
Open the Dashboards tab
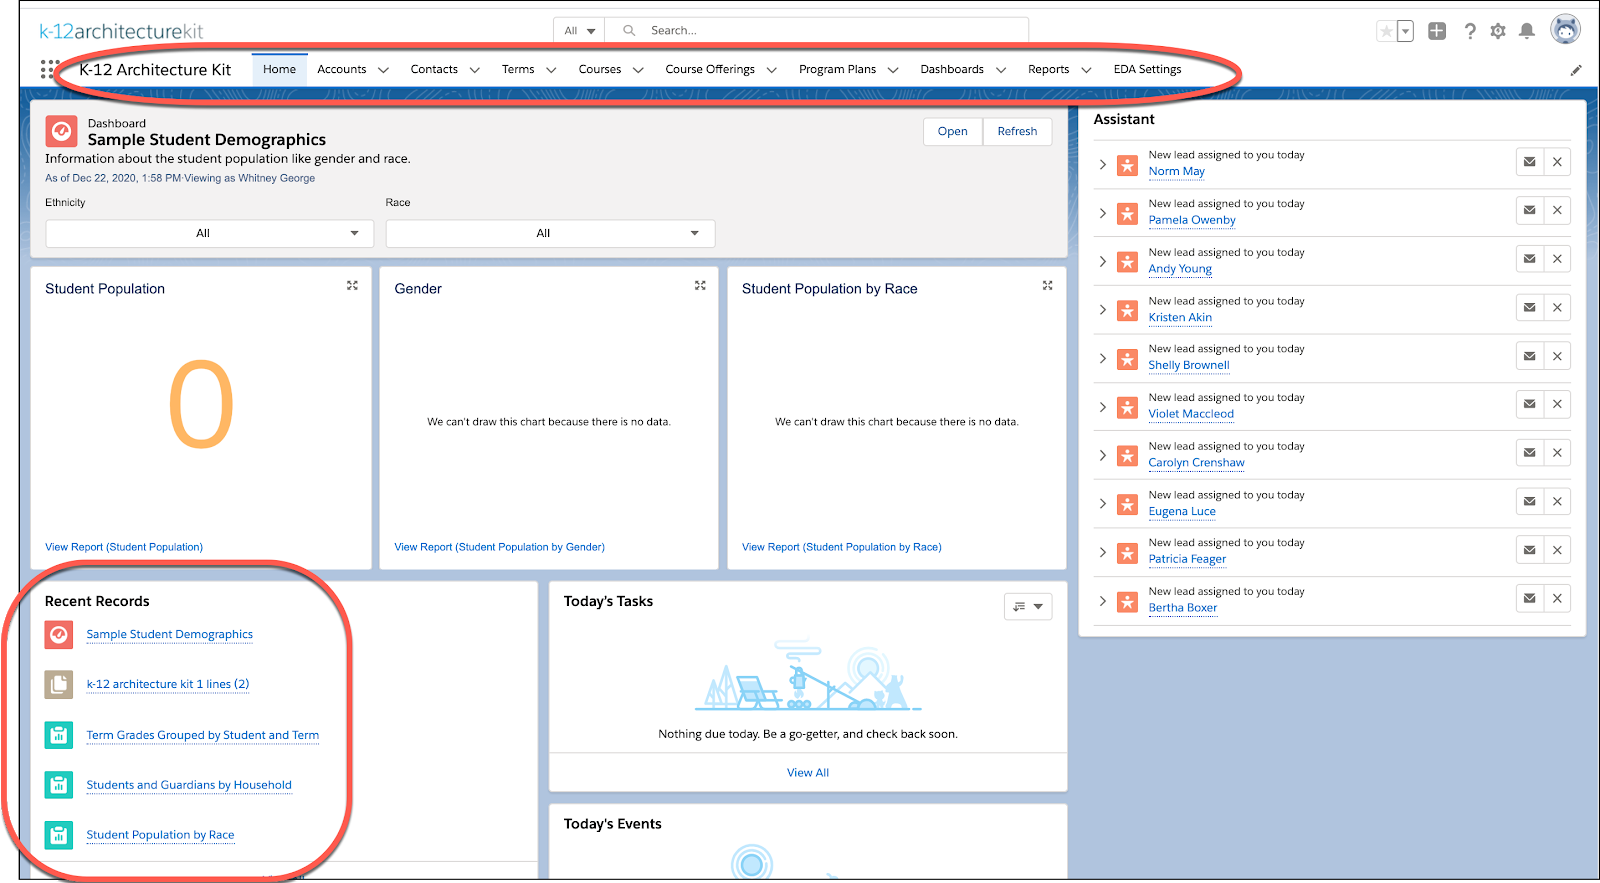pos(952,69)
